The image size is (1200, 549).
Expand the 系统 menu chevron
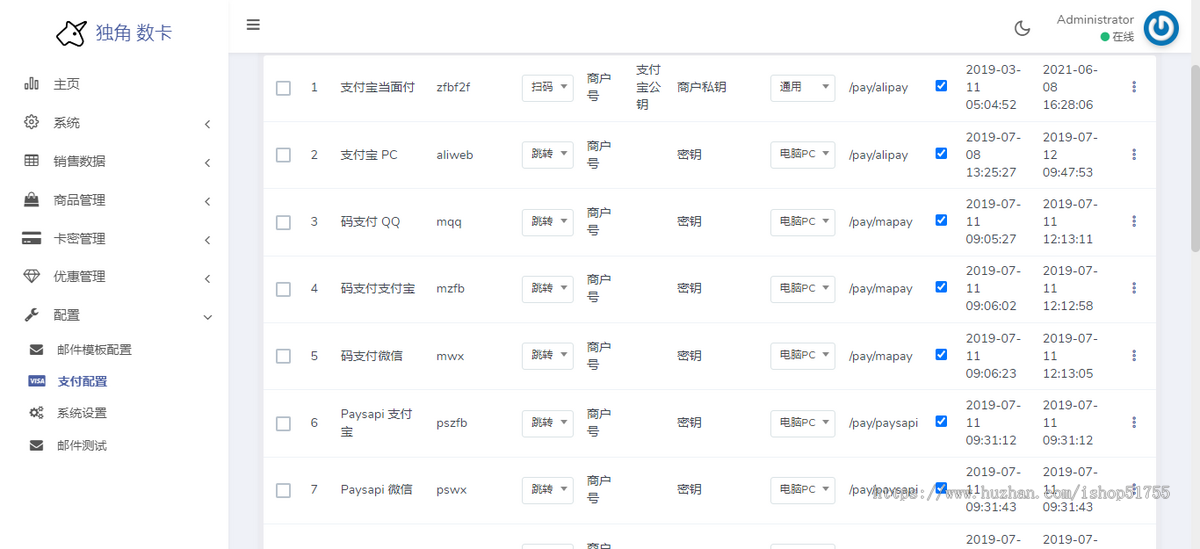point(207,124)
